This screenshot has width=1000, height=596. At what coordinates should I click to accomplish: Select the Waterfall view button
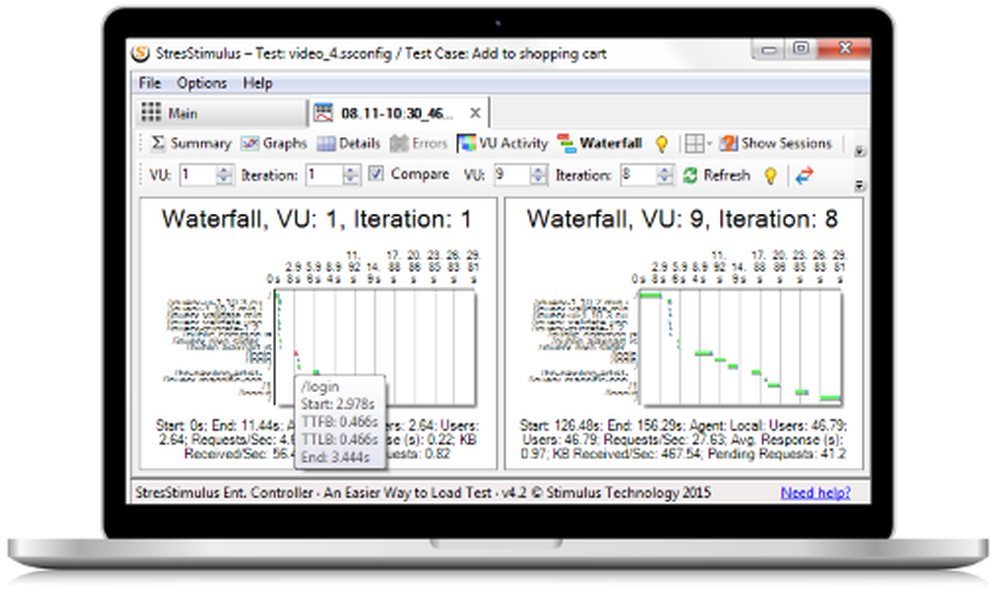coord(599,143)
